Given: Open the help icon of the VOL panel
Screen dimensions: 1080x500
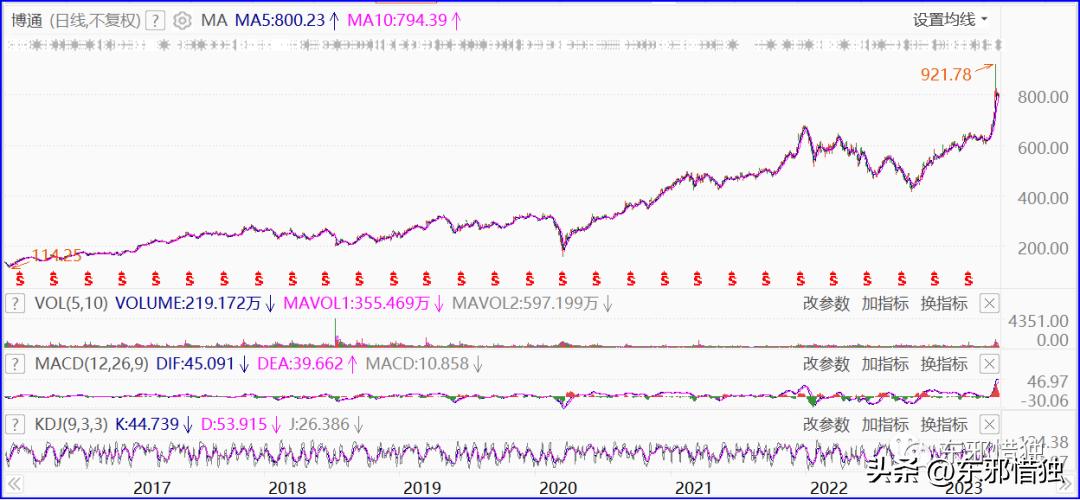Looking at the screenshot, I should [15, 303].
